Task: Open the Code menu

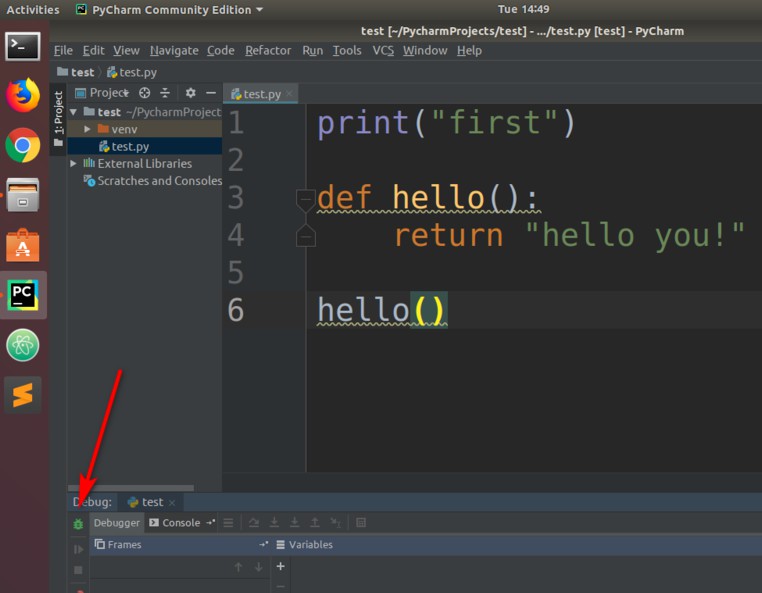Action: point(221,51)
